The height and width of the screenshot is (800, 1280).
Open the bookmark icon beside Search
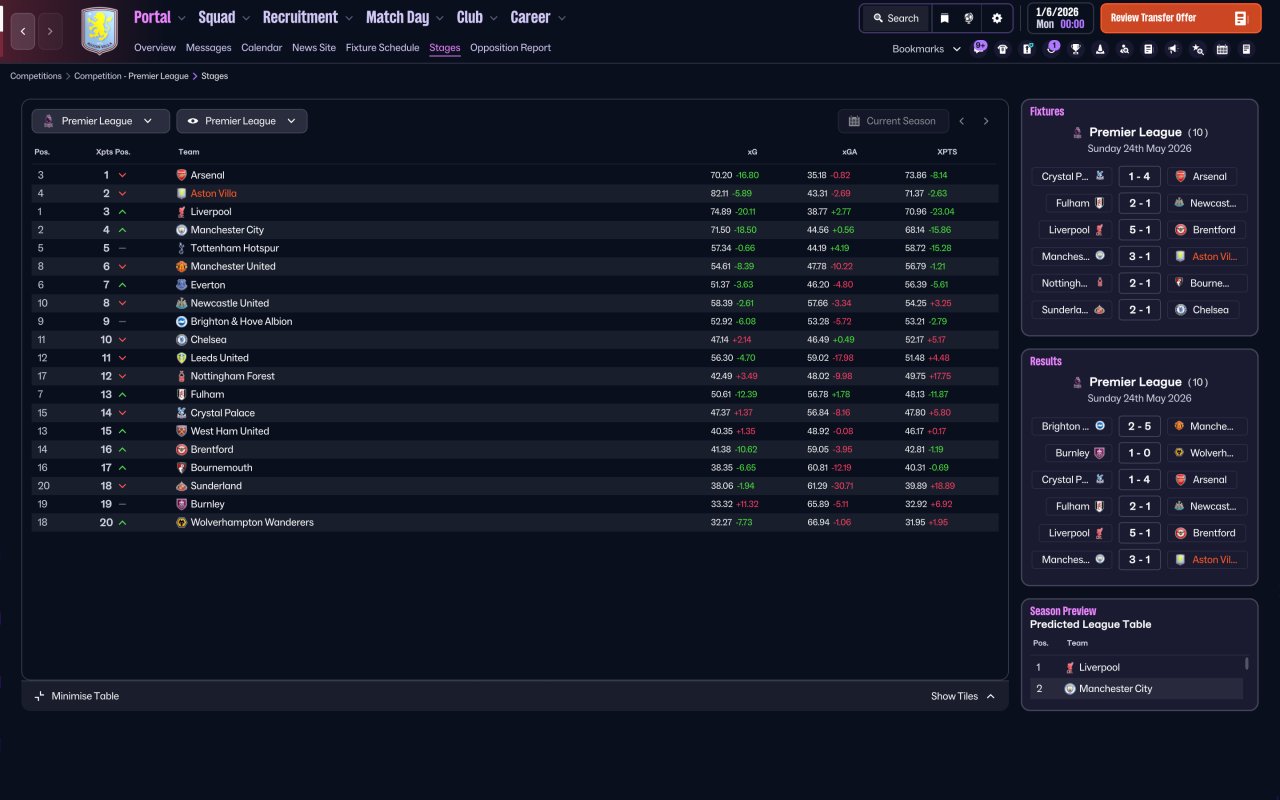click(944, 18)
